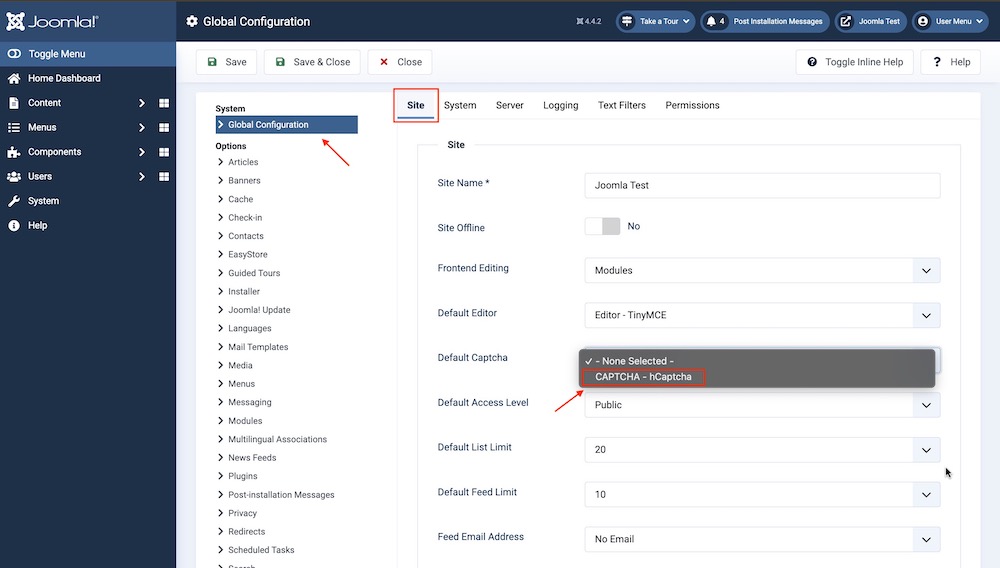Choose CAPTCHA - hCaptcha option

pos(643,377)
